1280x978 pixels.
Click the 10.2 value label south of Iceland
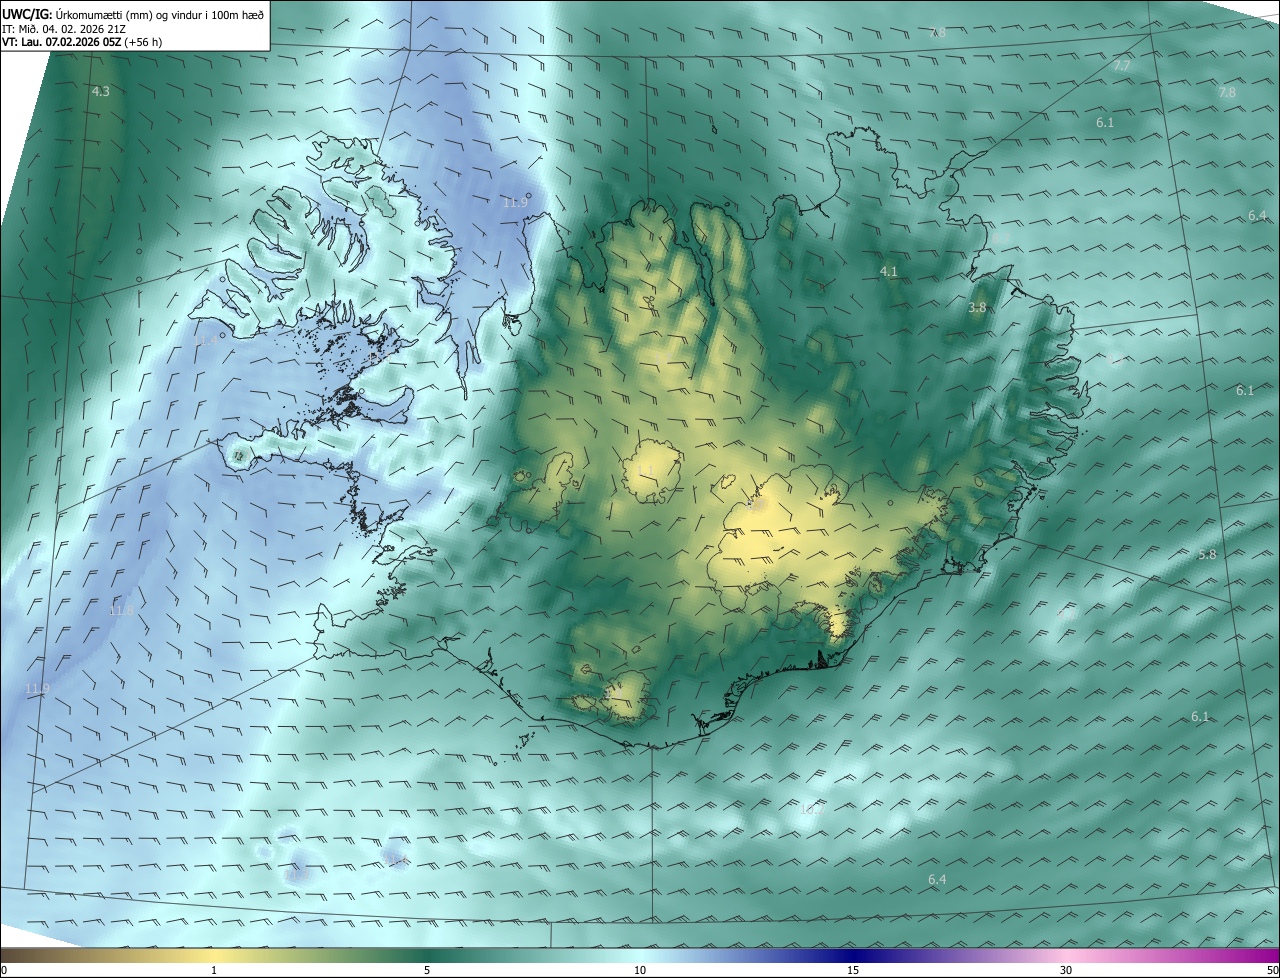(x=811, y=809)
